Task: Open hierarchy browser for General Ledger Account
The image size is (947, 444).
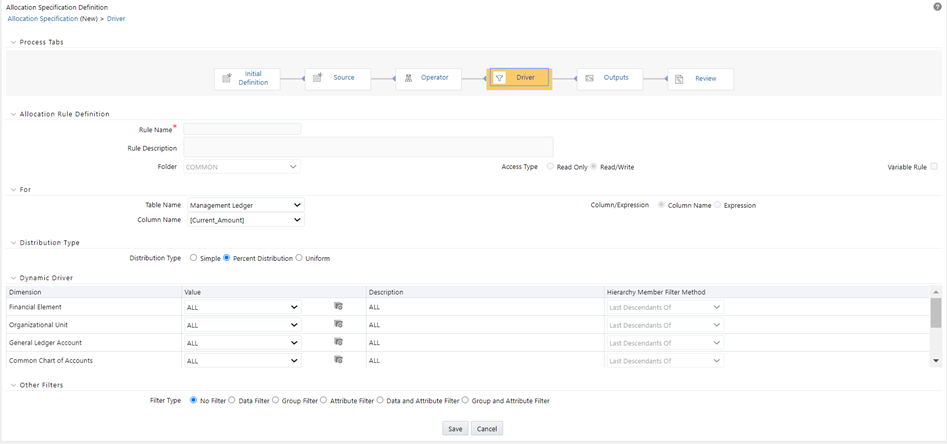Action: point(338,342)
